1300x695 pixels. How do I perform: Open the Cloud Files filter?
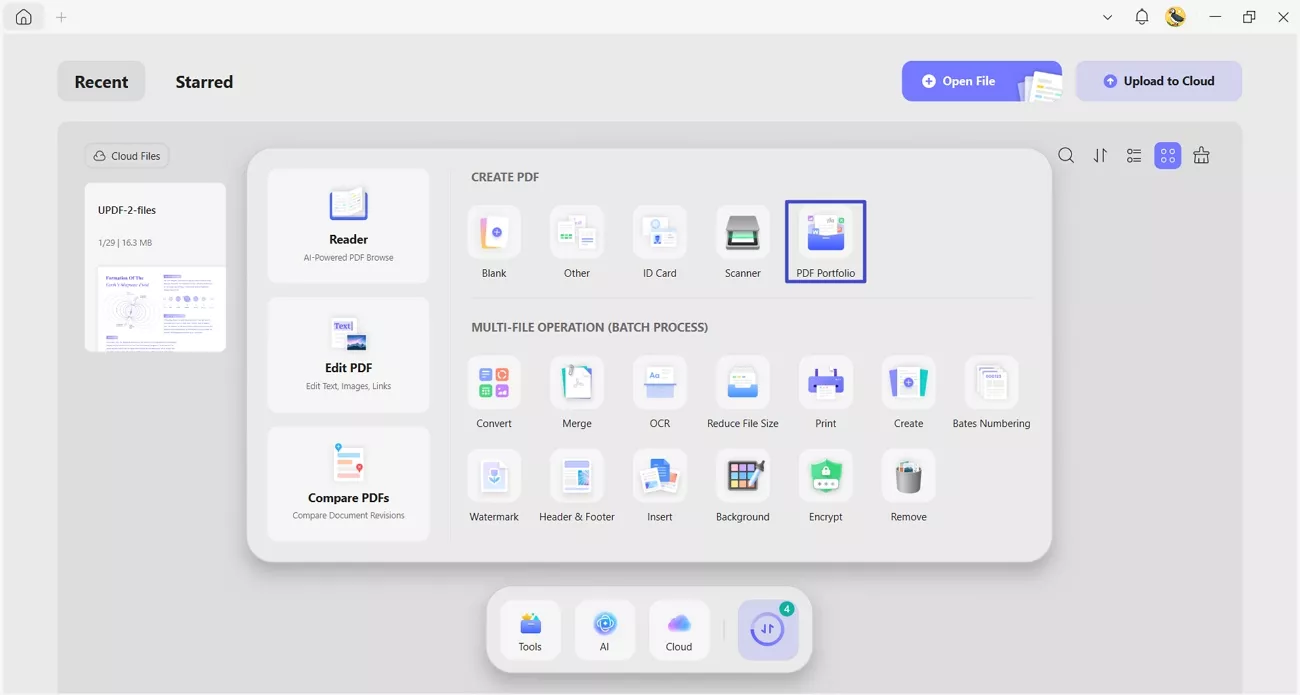(127, 156)
